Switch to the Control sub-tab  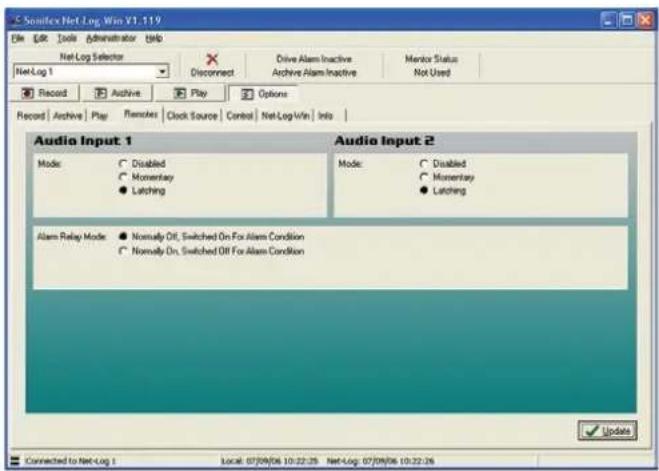pos(240,116)
